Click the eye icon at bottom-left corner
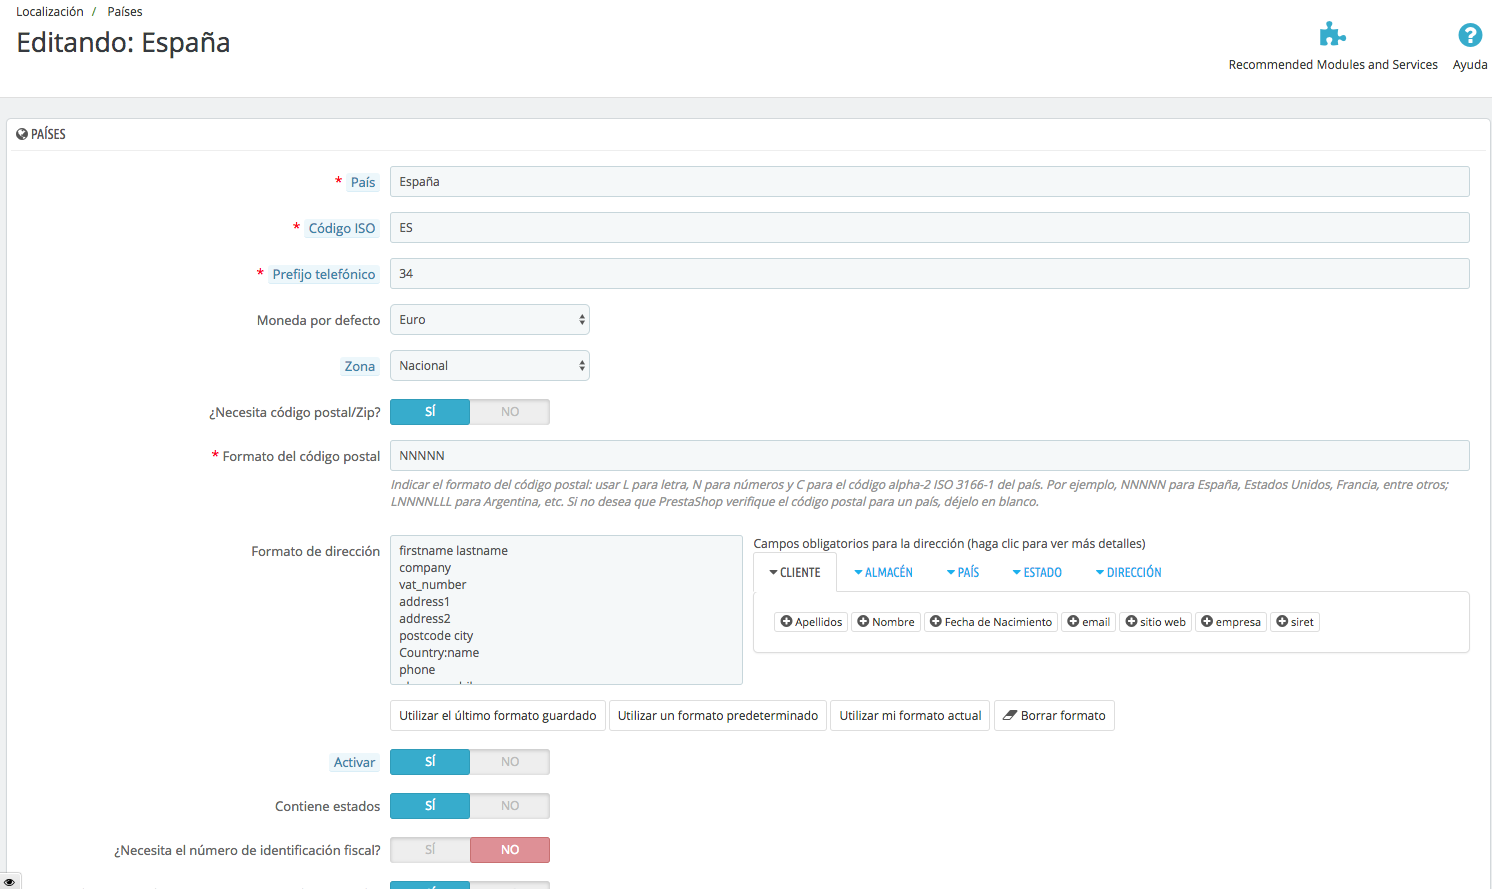1492x889 pixels. click(x=10, y=882)
